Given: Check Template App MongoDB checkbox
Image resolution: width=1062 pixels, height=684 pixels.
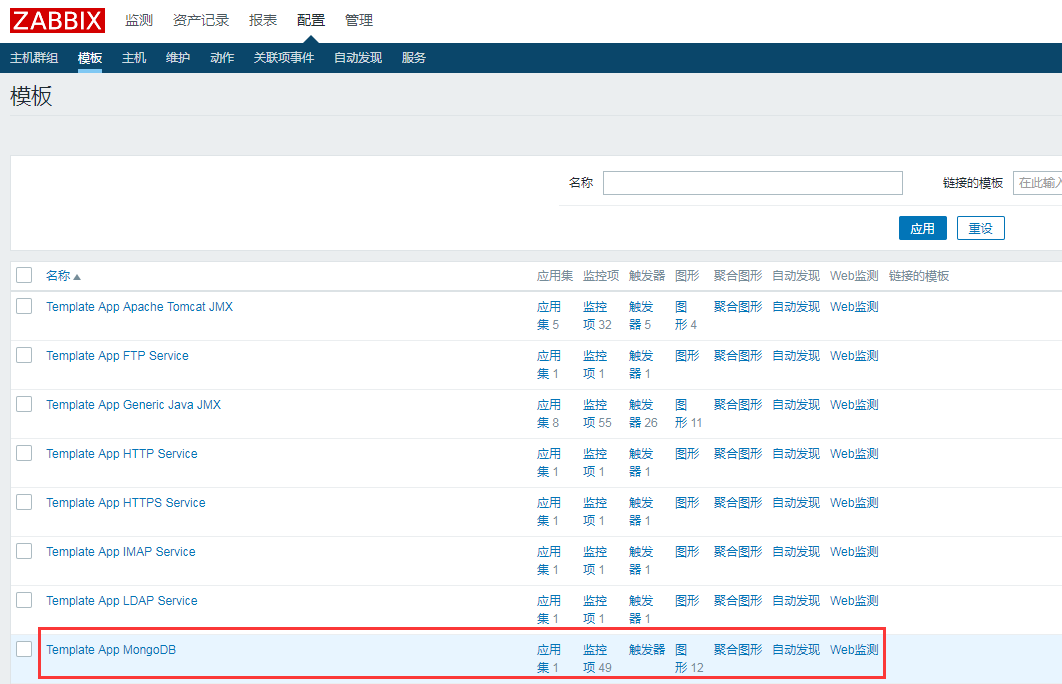Looking at the screenshot, I should pyautogui.click(x=24, y=649).
